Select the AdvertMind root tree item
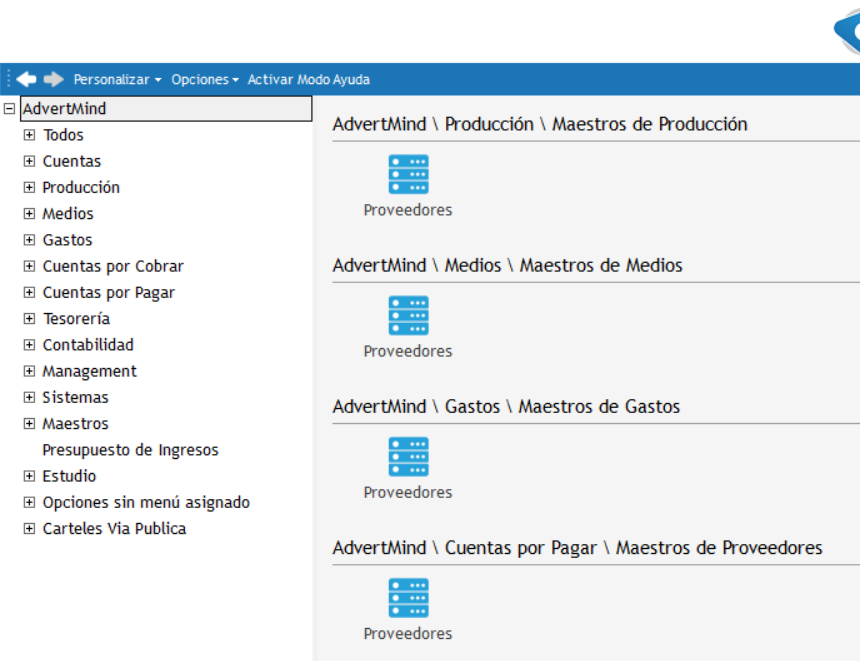This screenshot has width=860, height=661. 166,109
